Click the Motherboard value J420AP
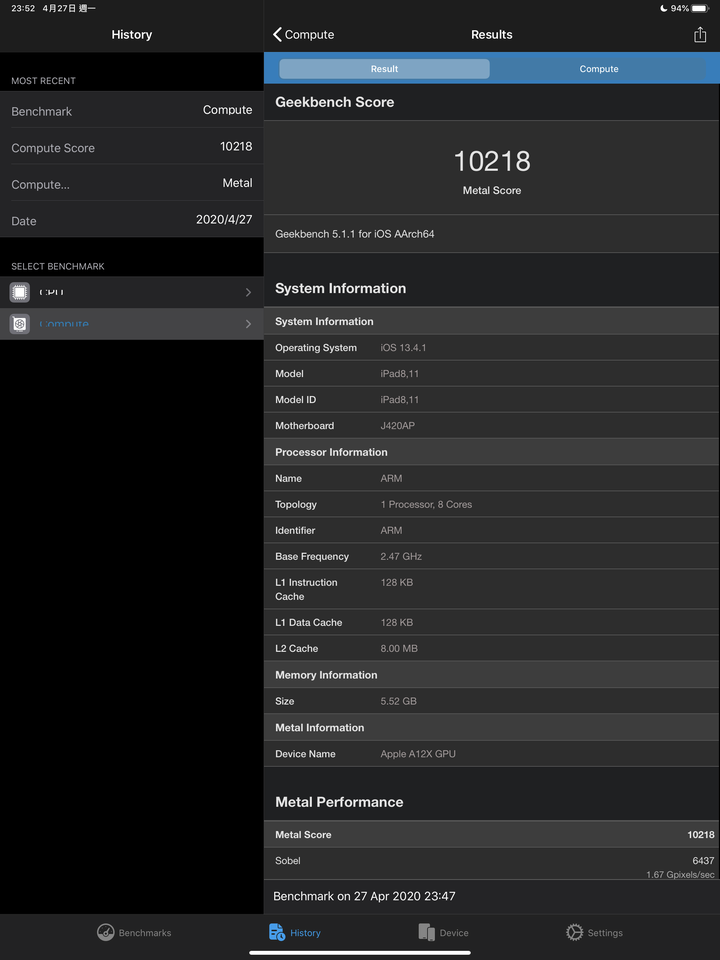 (397, 426)
